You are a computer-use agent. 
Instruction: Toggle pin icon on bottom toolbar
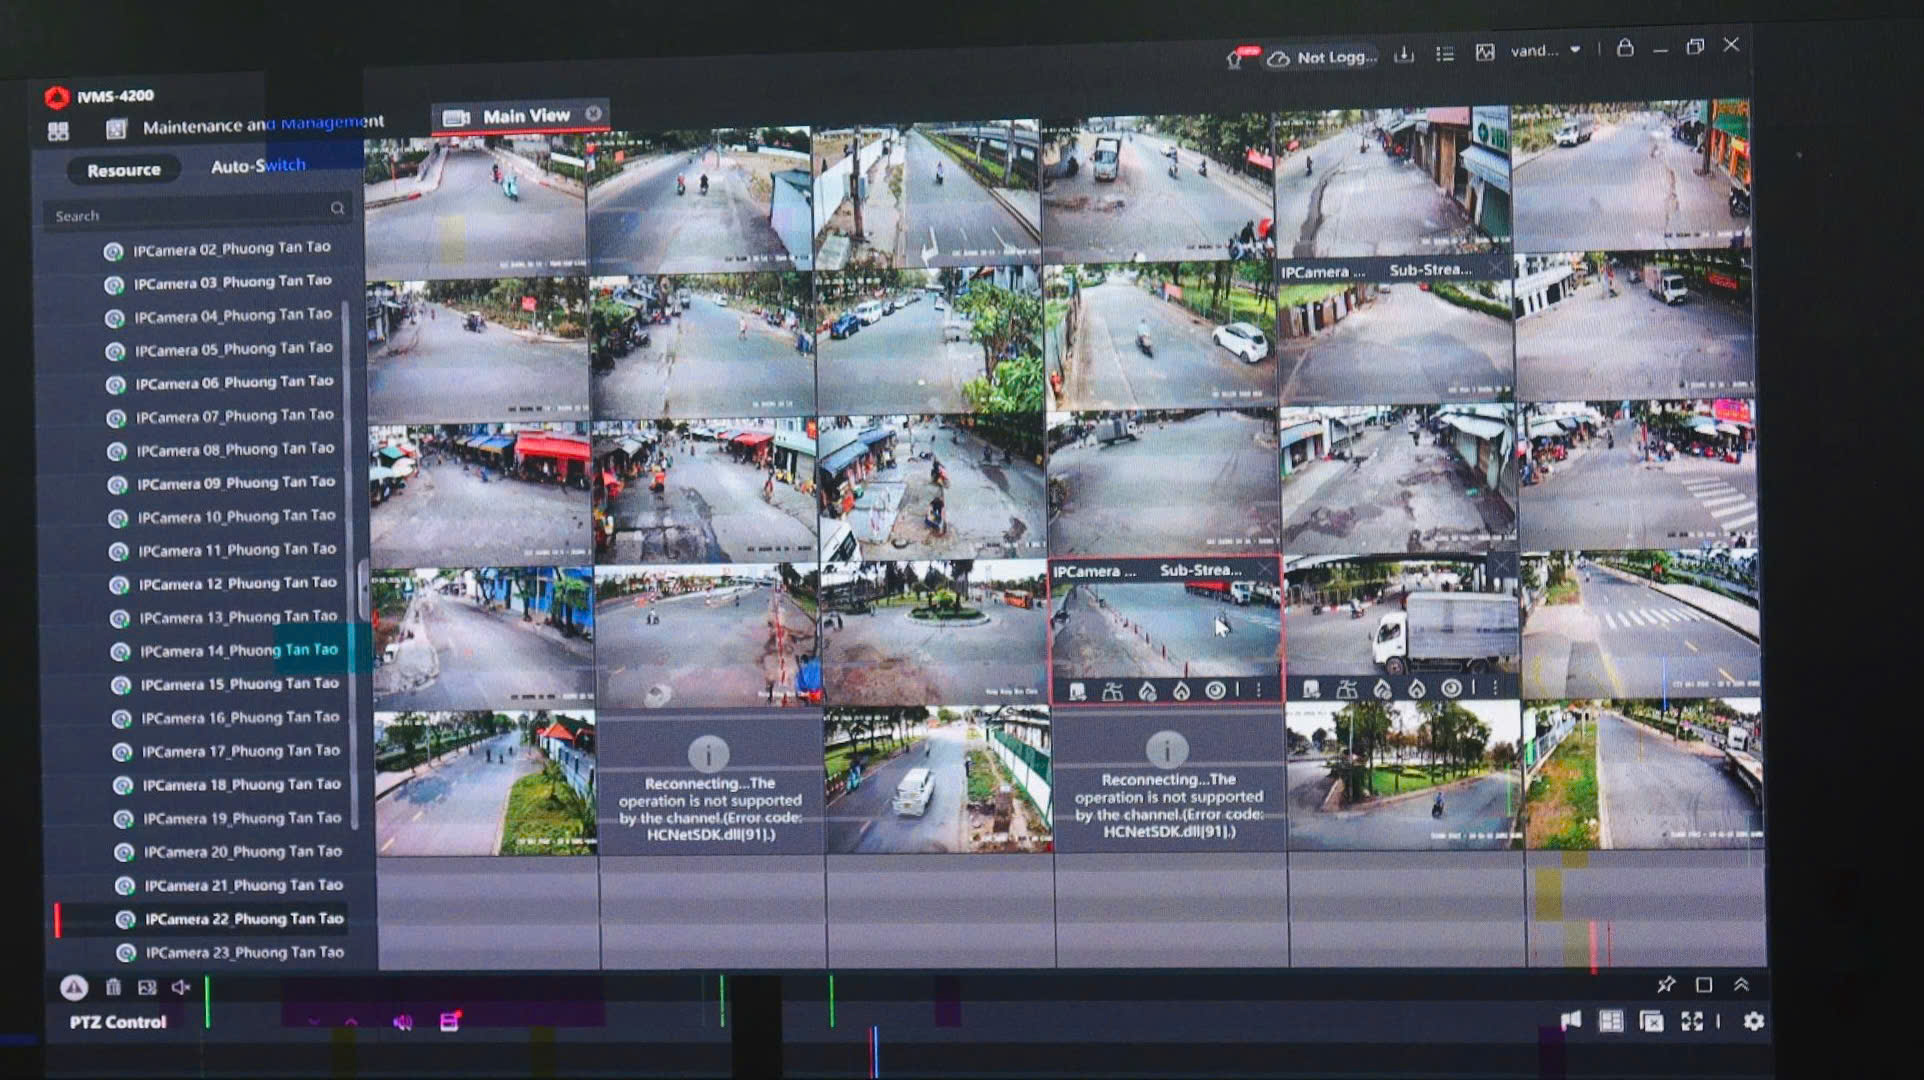point(1666,985)
